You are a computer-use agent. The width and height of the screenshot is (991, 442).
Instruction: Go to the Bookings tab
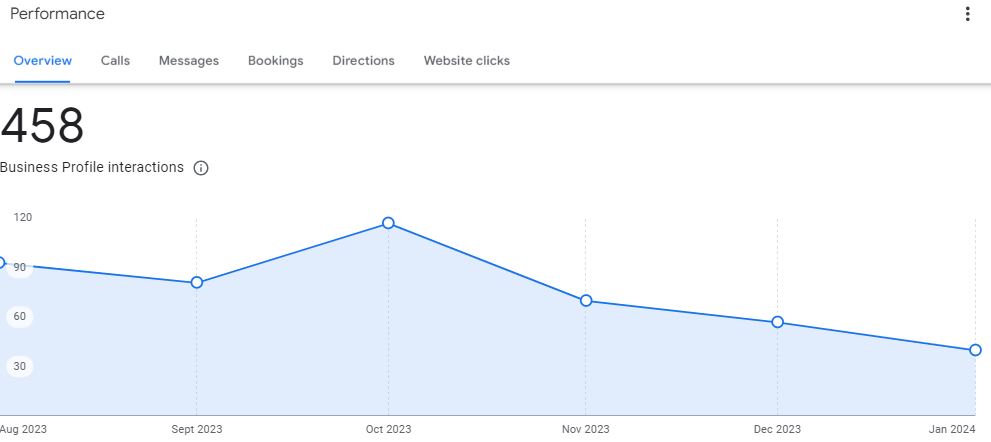[276, 61]
